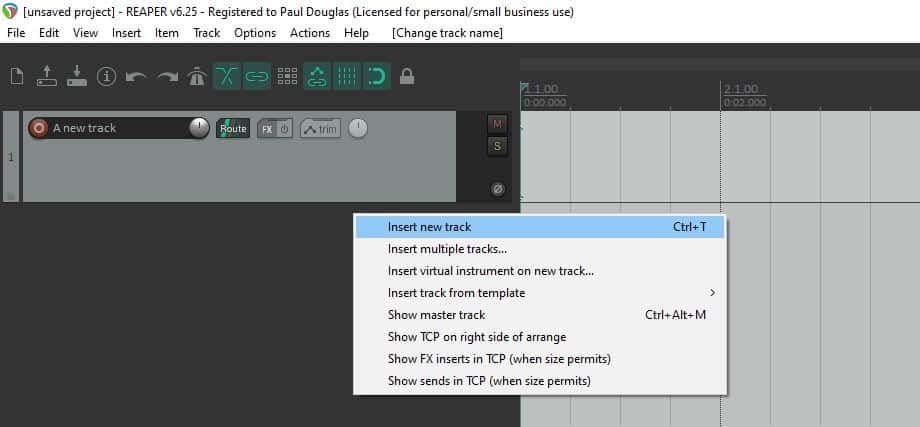
Task: Toggle ripple editing grid icon
Action: [x=287, y=76]
